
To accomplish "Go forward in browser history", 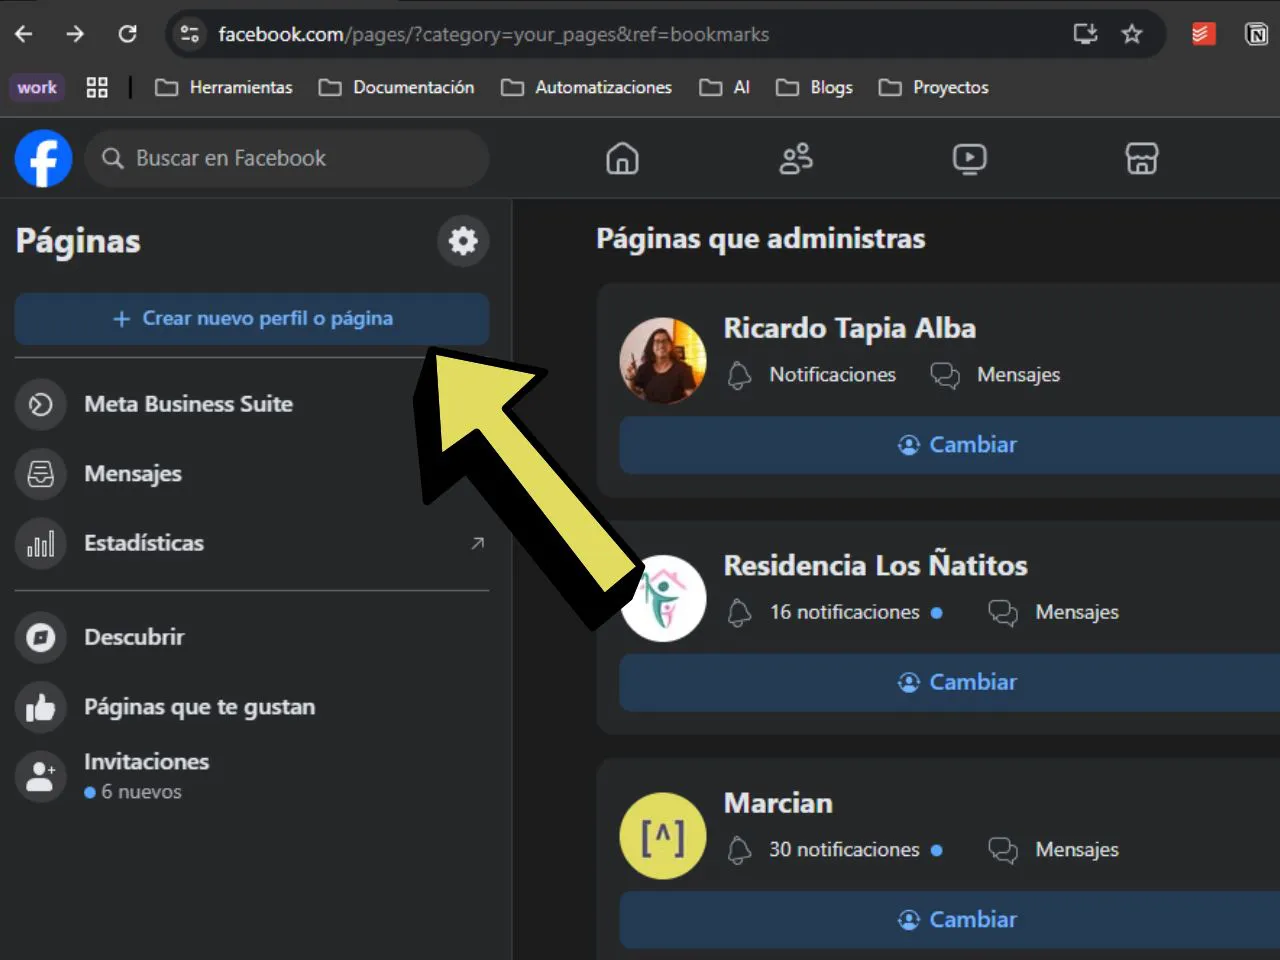I will point(75,34).
